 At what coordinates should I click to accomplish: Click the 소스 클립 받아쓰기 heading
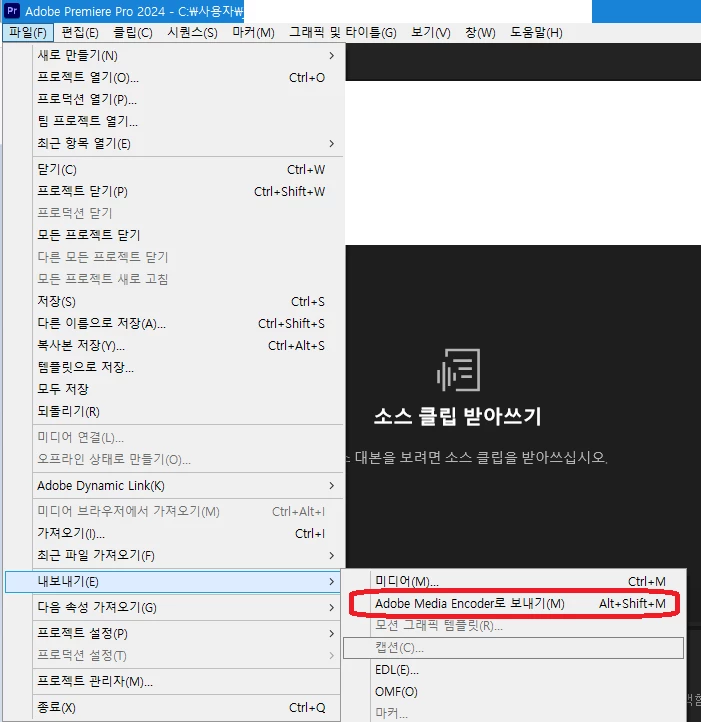[457, 416]
